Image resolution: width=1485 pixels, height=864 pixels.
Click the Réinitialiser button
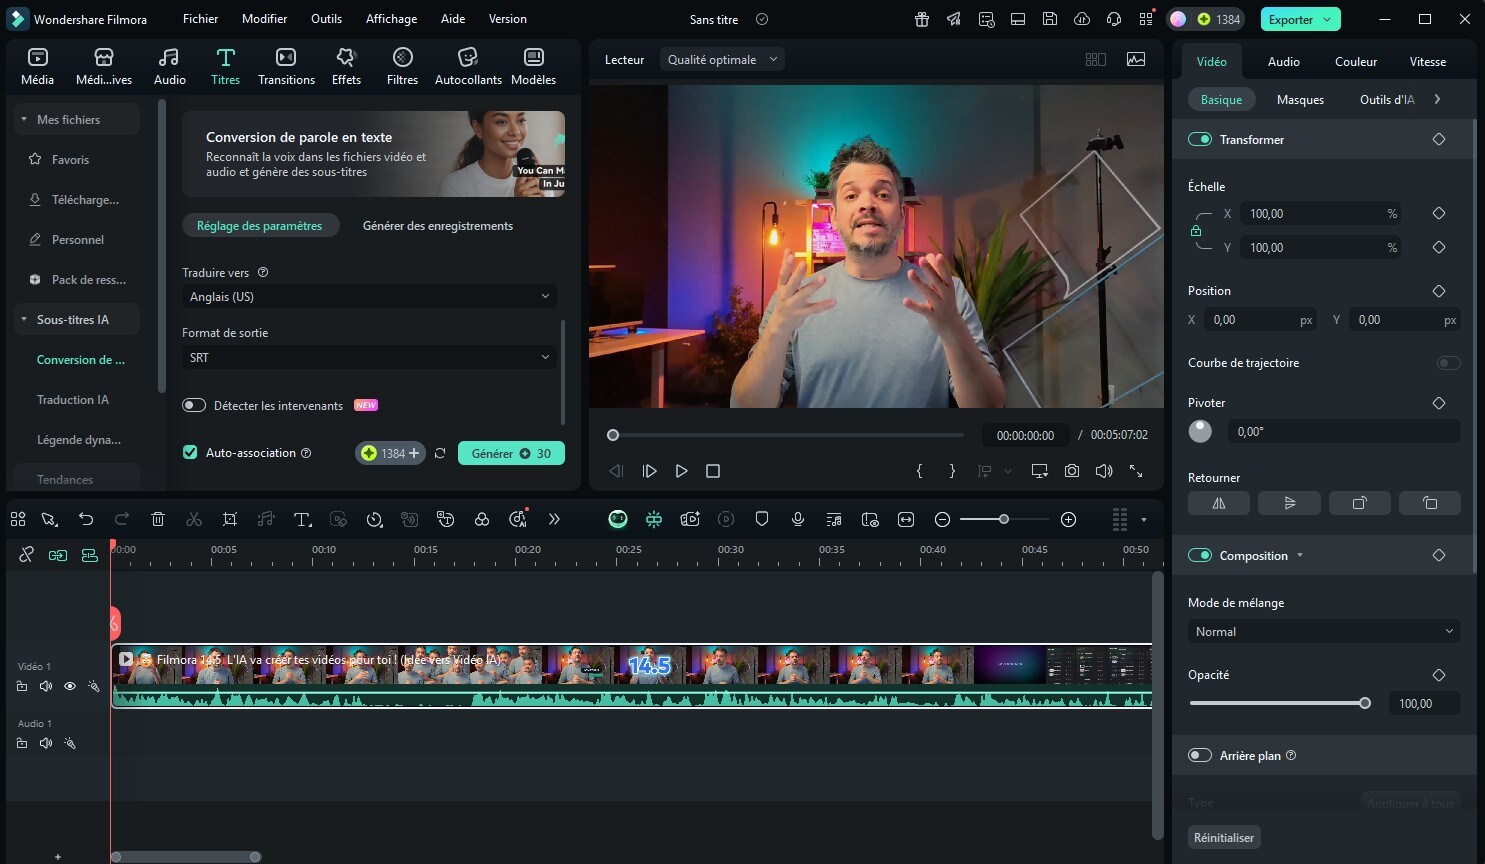pyautogui.click(x=1224, y=837)
